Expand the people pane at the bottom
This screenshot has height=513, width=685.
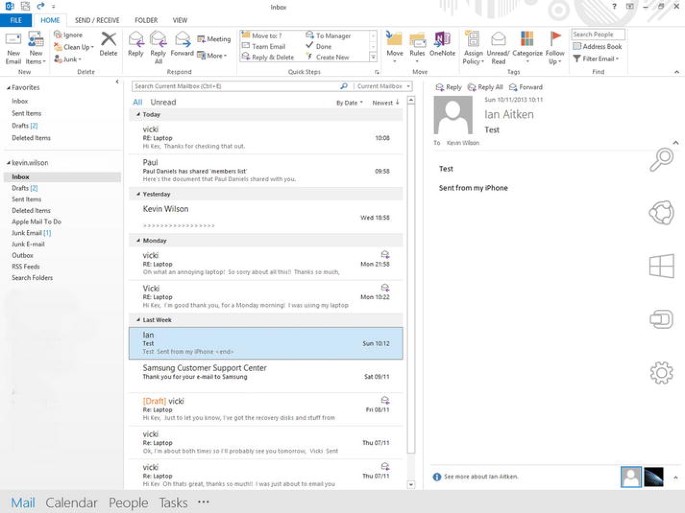(x=675, y=477)
